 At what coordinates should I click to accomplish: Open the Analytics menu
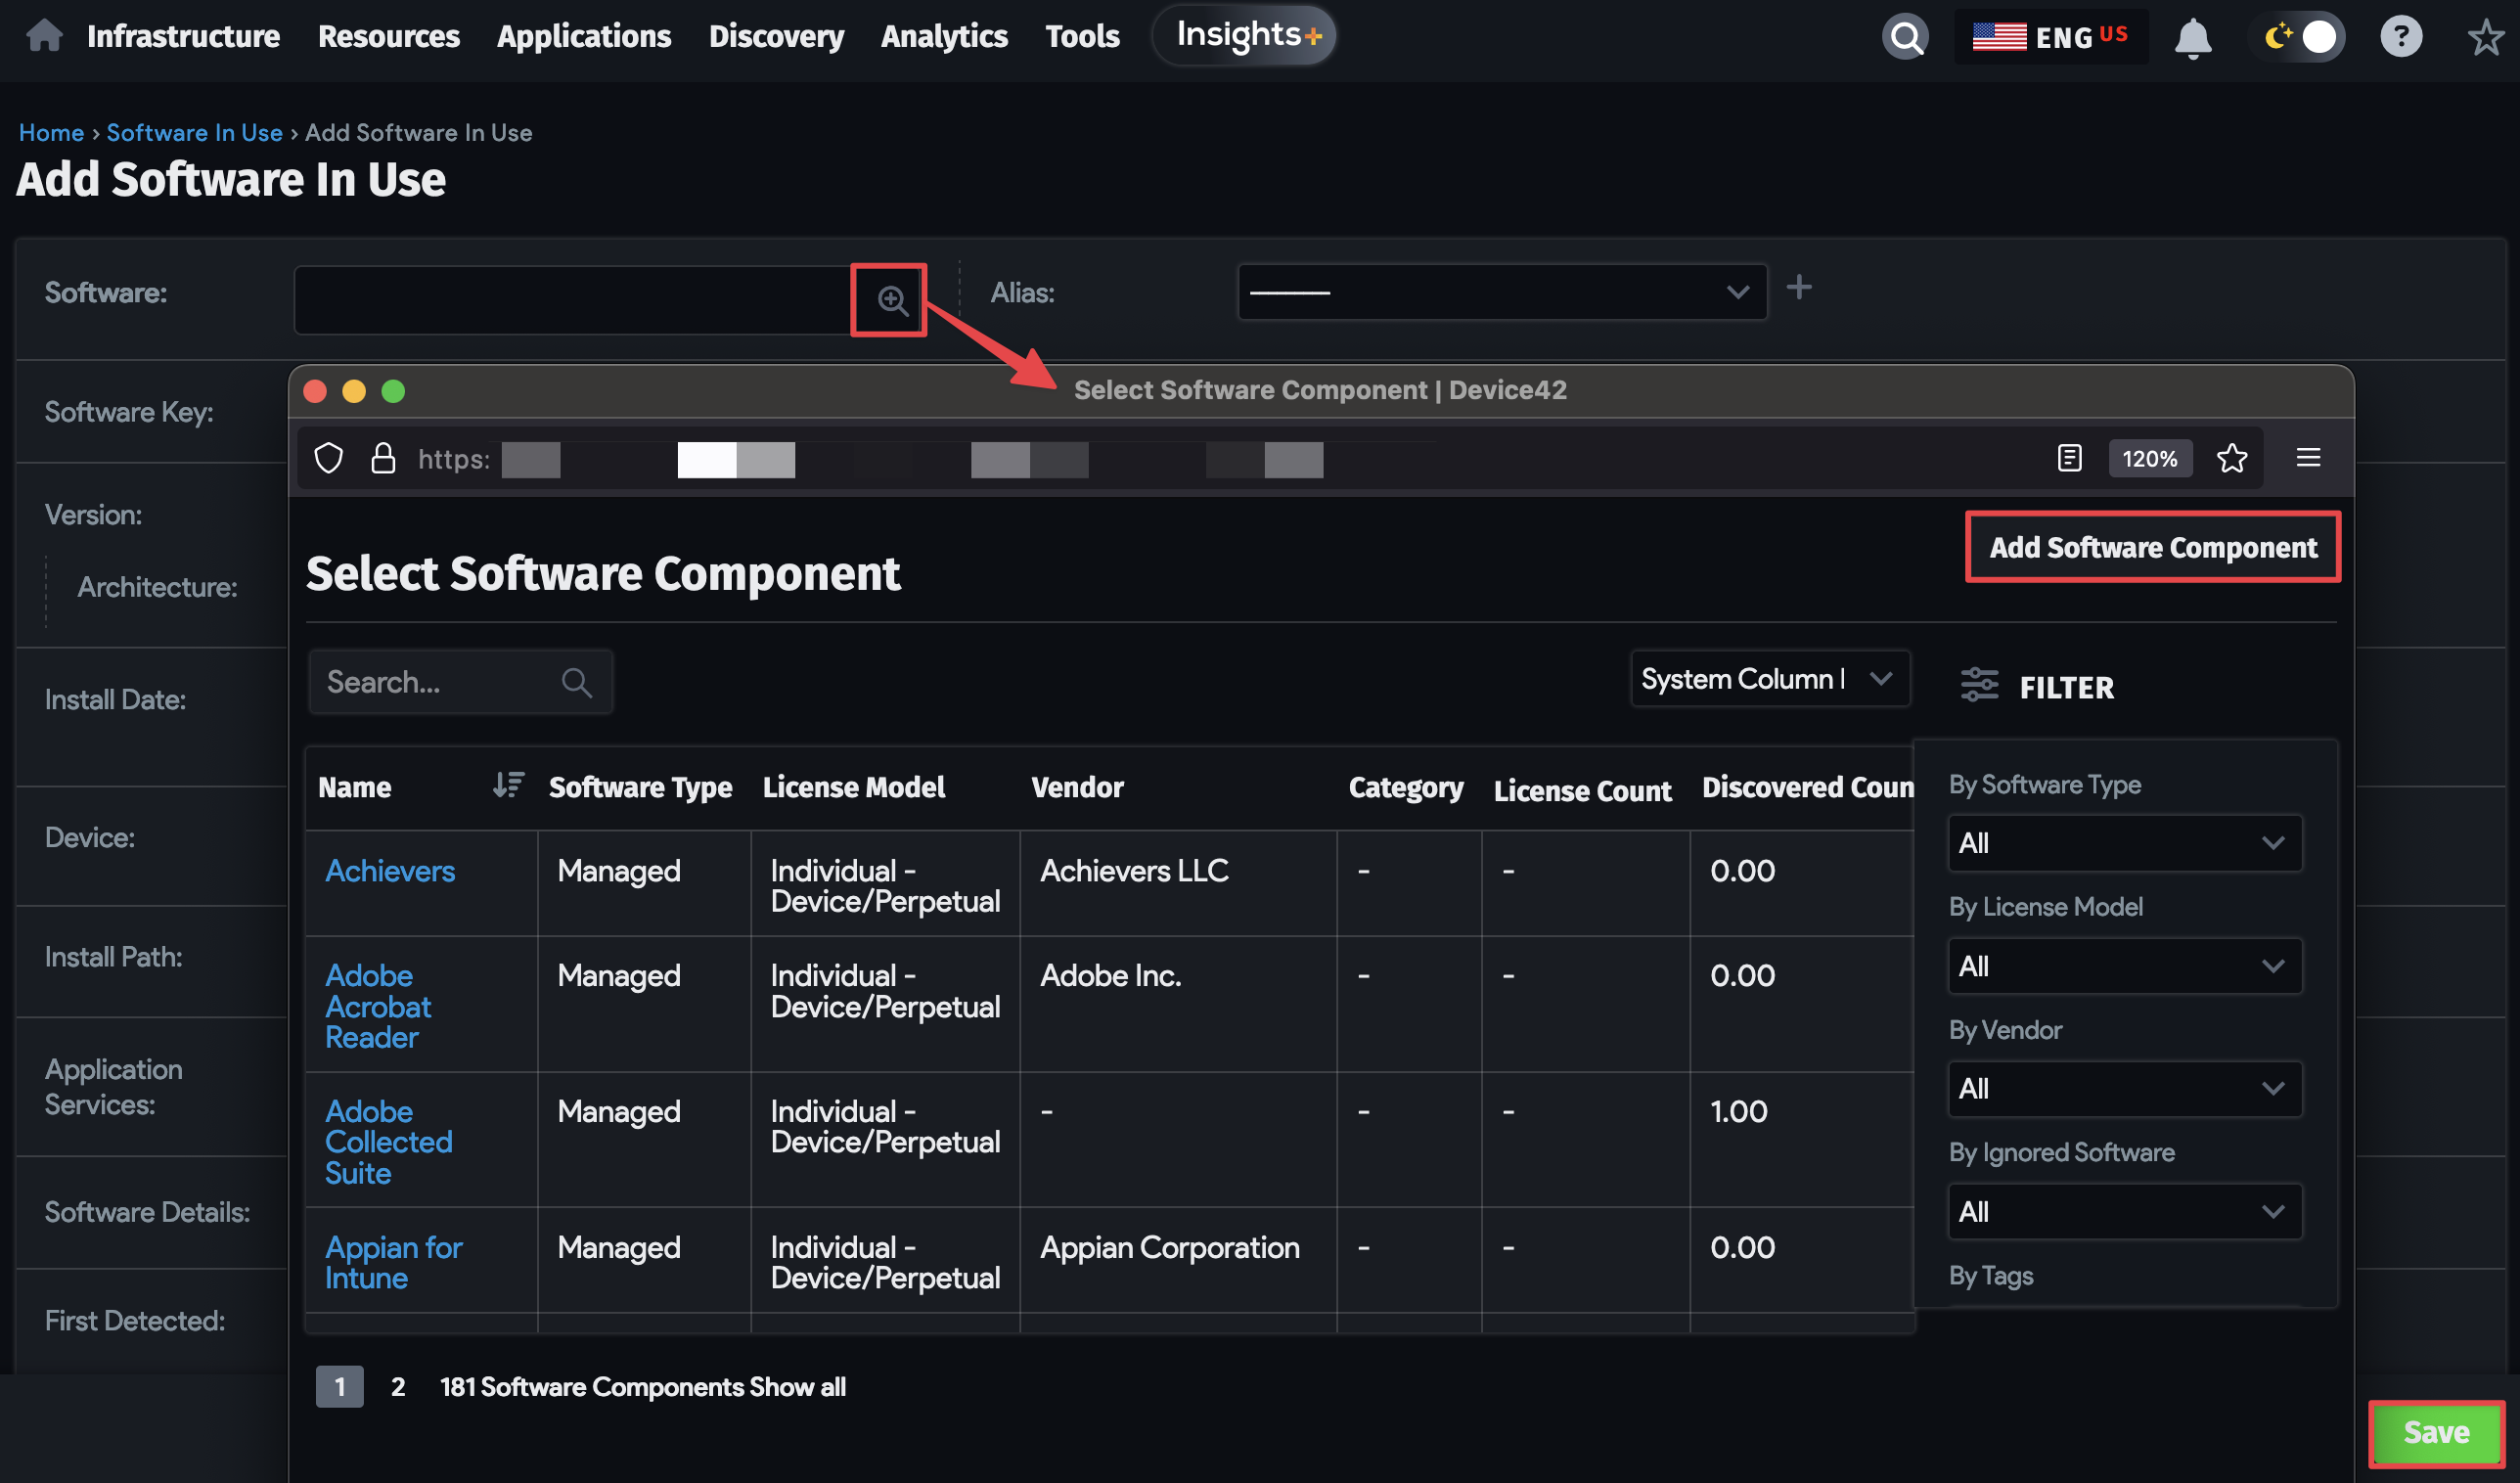943,36
